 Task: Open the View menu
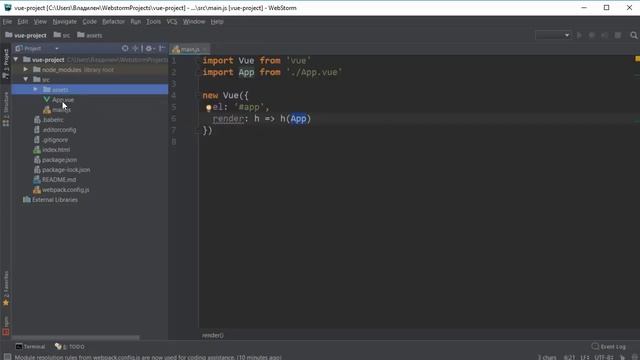tap(40, 22)
